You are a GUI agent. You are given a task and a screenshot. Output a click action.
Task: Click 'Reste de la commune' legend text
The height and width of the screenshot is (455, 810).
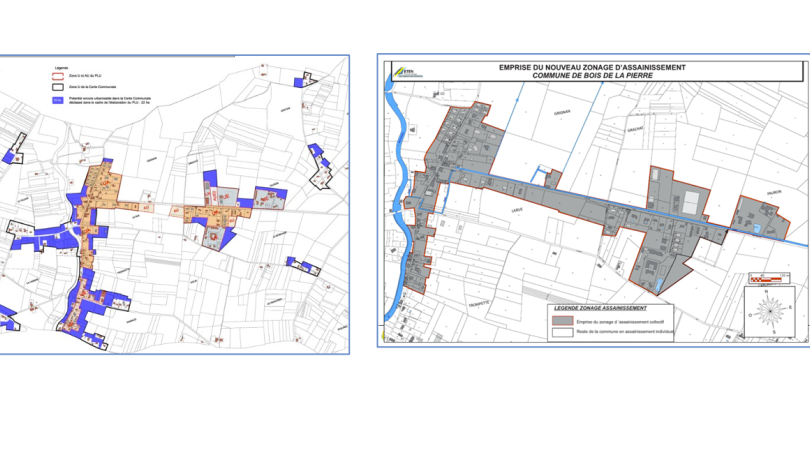click(x=624, y=334)
